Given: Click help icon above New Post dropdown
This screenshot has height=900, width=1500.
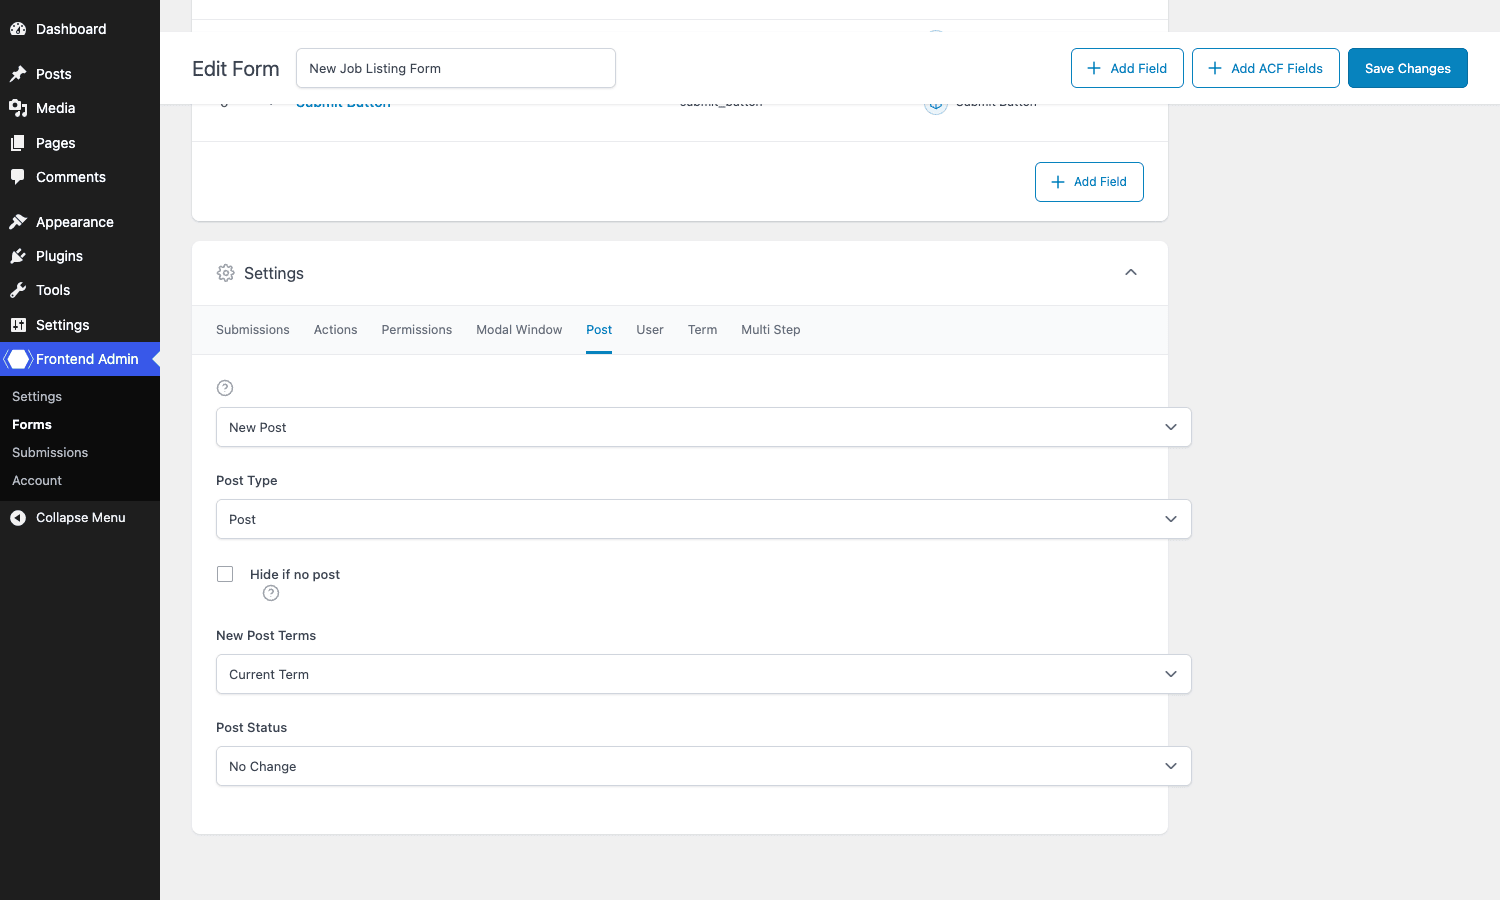Looking at the screenshot, I should (x=225, y=388).
